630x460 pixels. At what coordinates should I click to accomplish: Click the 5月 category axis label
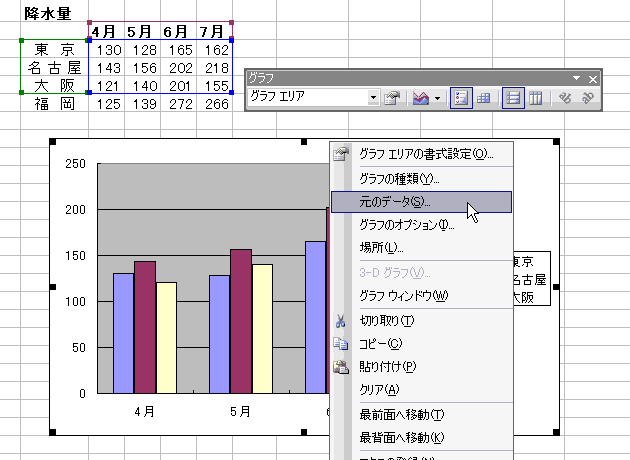click(x=240, y=412)
